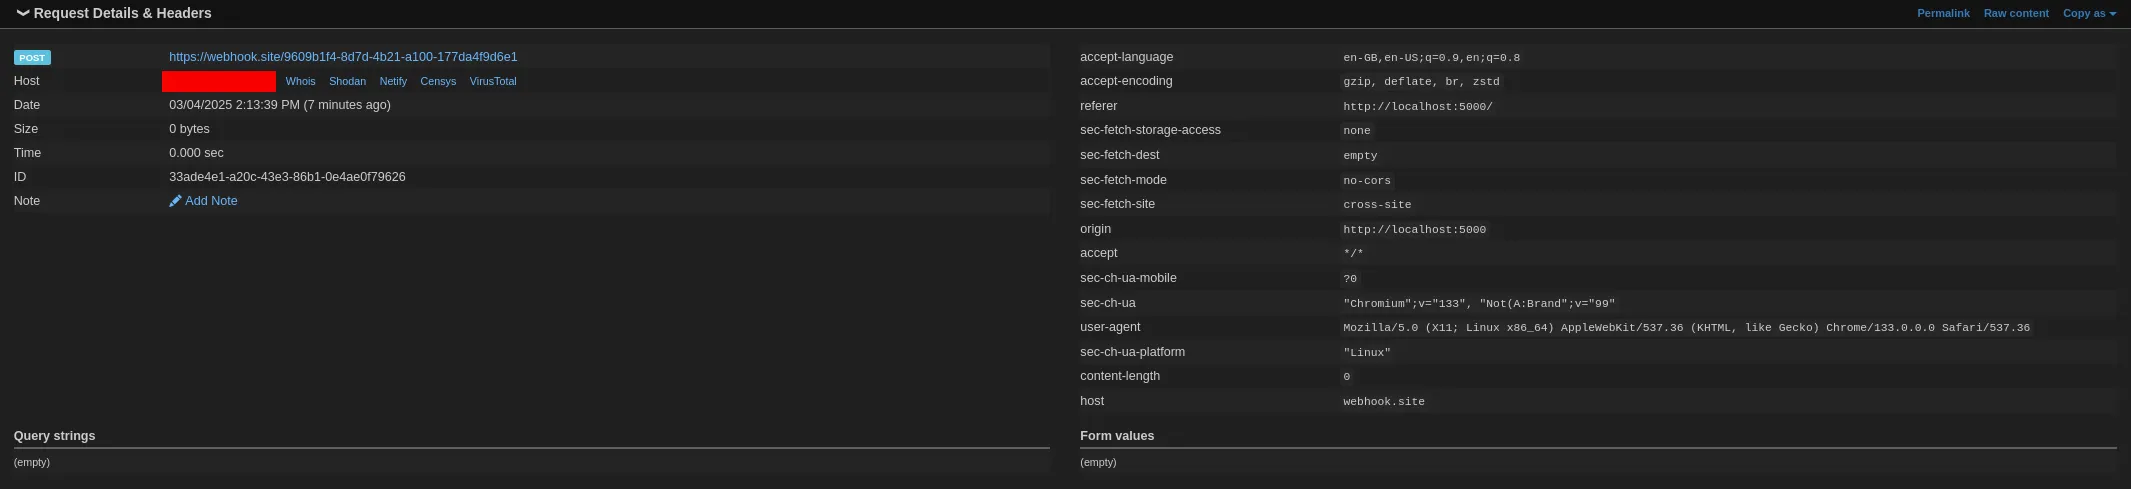Click the sec-ch-ua header value
2131x489 pixels.
(x=1478, y=304)
